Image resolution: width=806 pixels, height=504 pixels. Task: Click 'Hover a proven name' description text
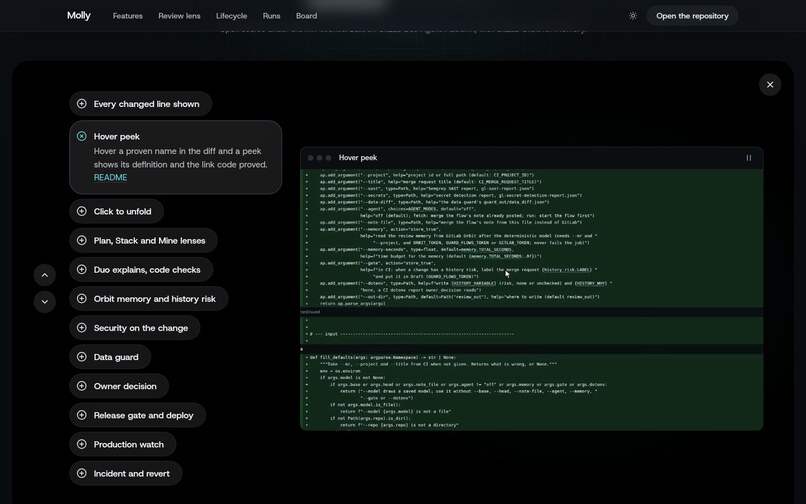pos(180,158)
